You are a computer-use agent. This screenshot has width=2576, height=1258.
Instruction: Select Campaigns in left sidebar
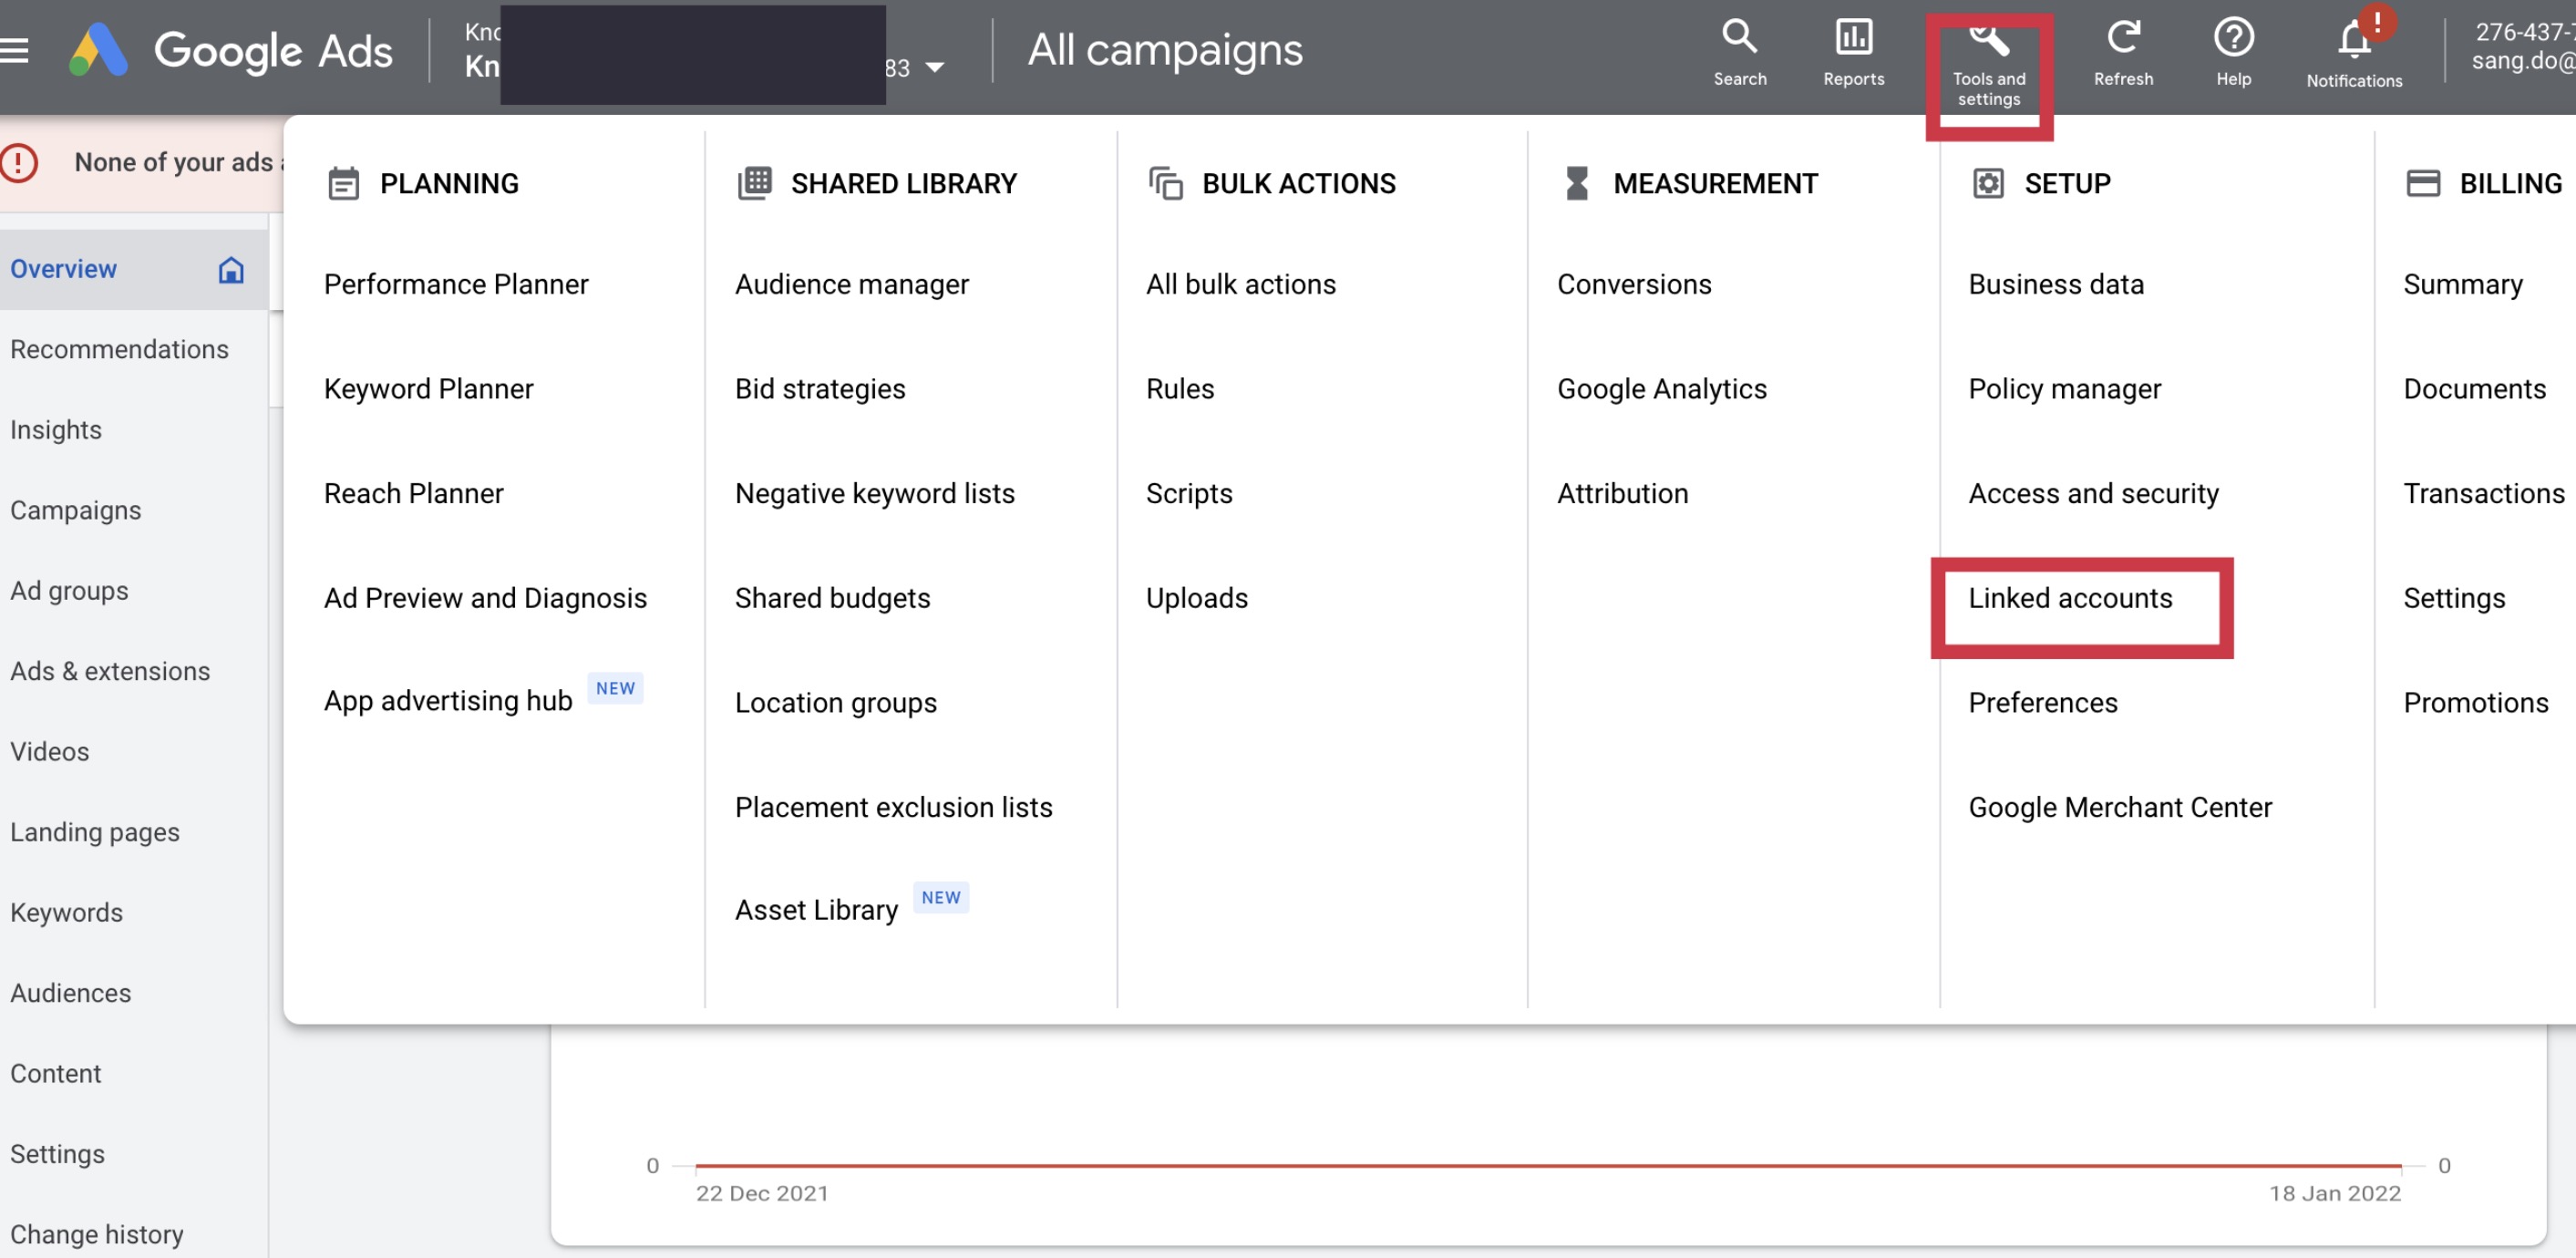tap(75, 510)
